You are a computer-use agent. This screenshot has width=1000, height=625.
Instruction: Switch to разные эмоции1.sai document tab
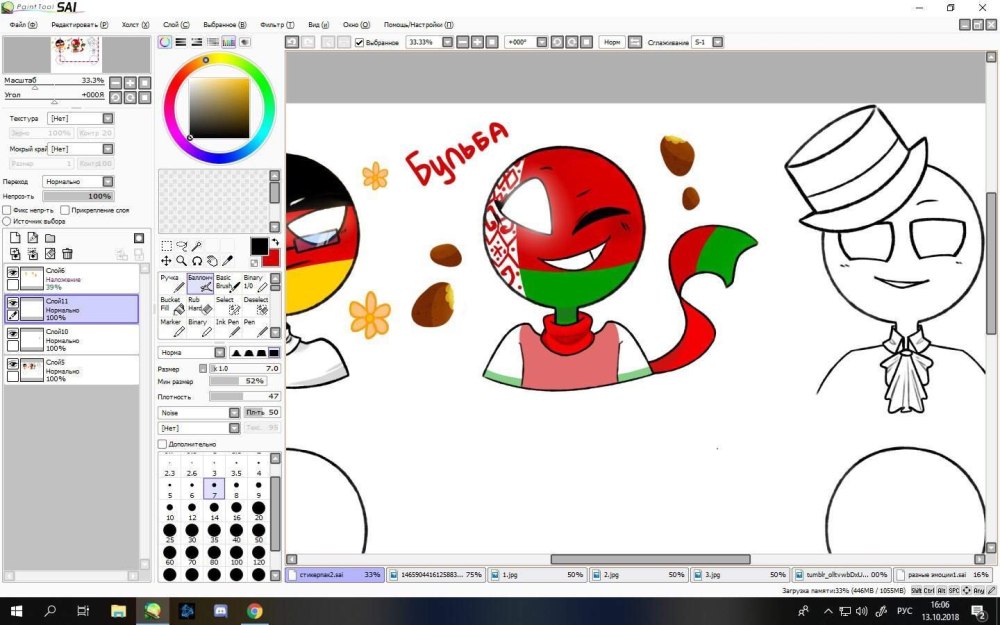click(943, 575)
